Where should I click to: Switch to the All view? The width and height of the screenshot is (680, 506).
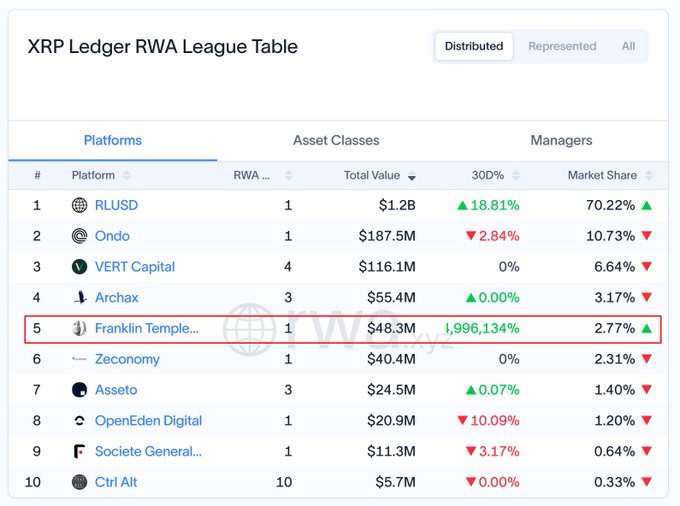click(x=628, y=46)
